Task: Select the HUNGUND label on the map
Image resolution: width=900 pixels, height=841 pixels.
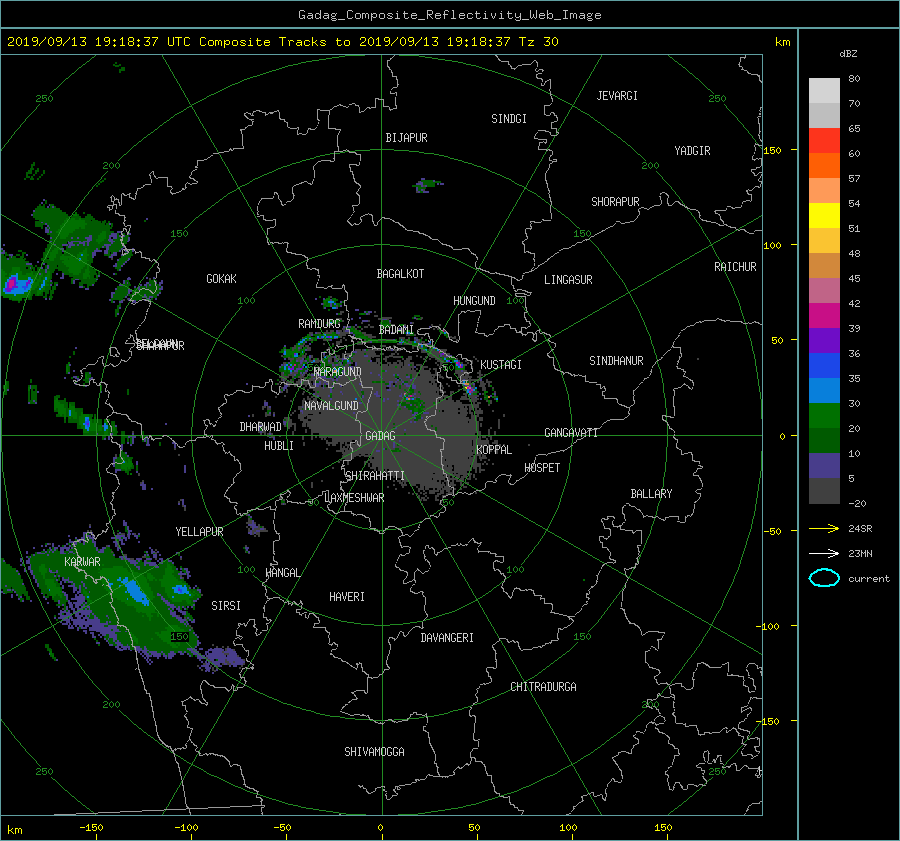Action: 474,301
